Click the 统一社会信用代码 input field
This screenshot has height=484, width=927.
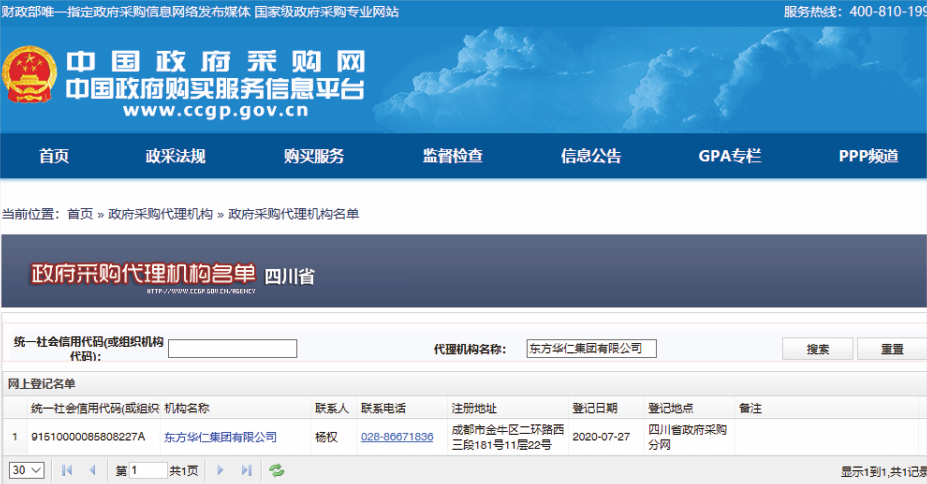pos(232,349)
